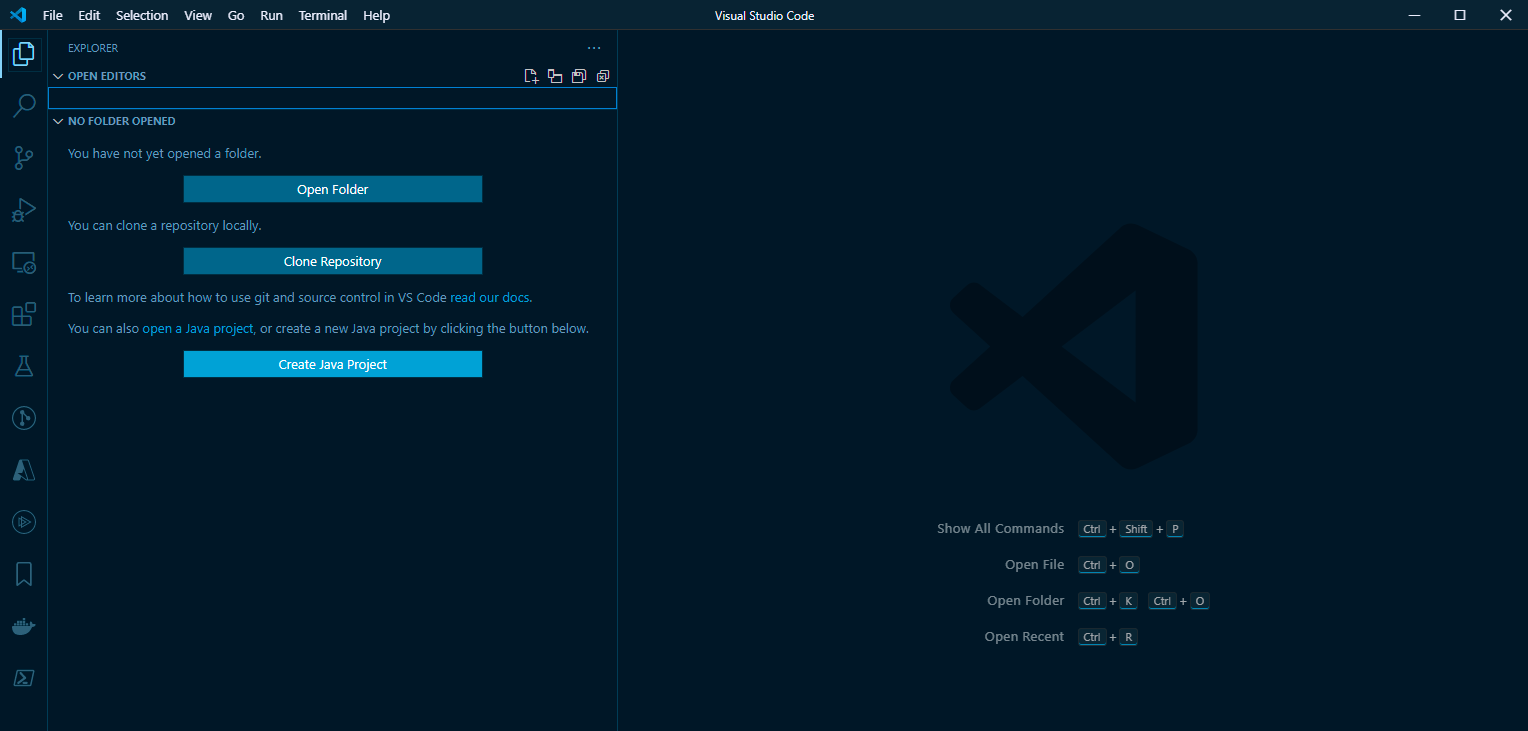Screen dimensions: 1528x731
Task: Click the read our docs link
Action: click(x=490, y=297)
